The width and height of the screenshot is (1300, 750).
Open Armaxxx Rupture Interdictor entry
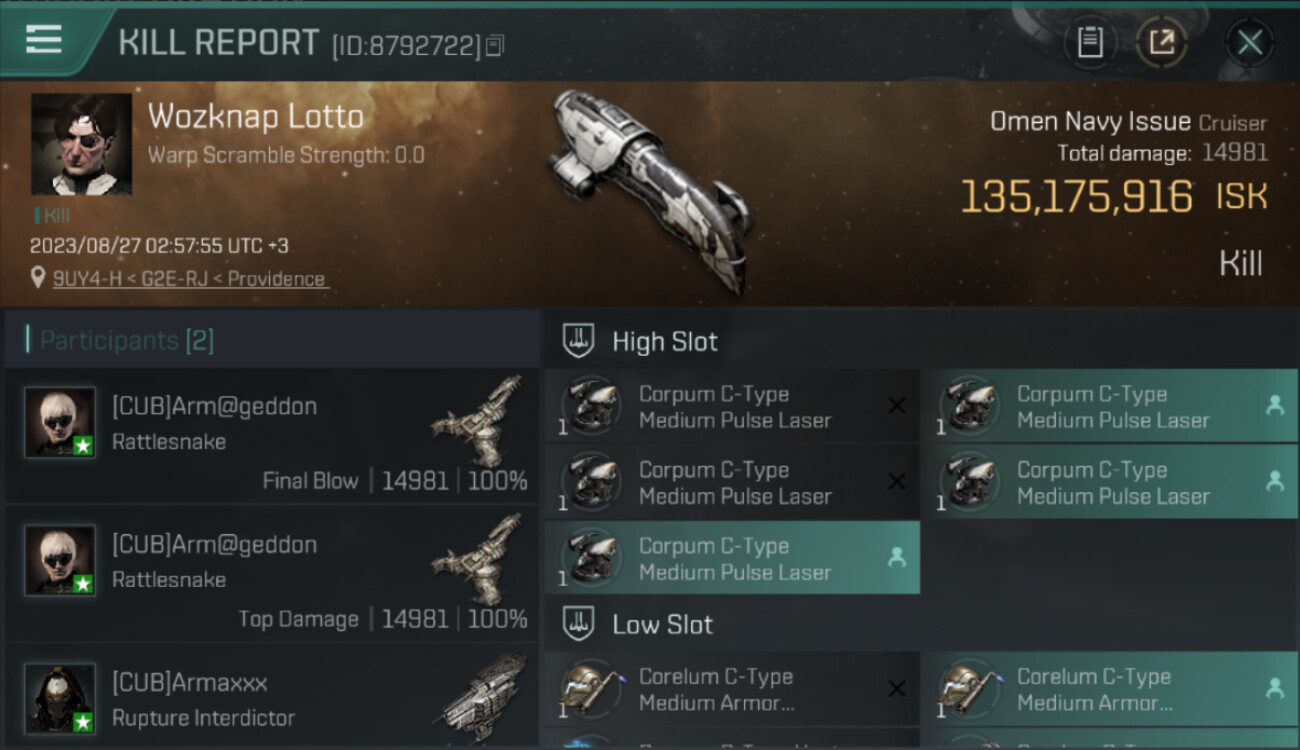click(271, 697)
